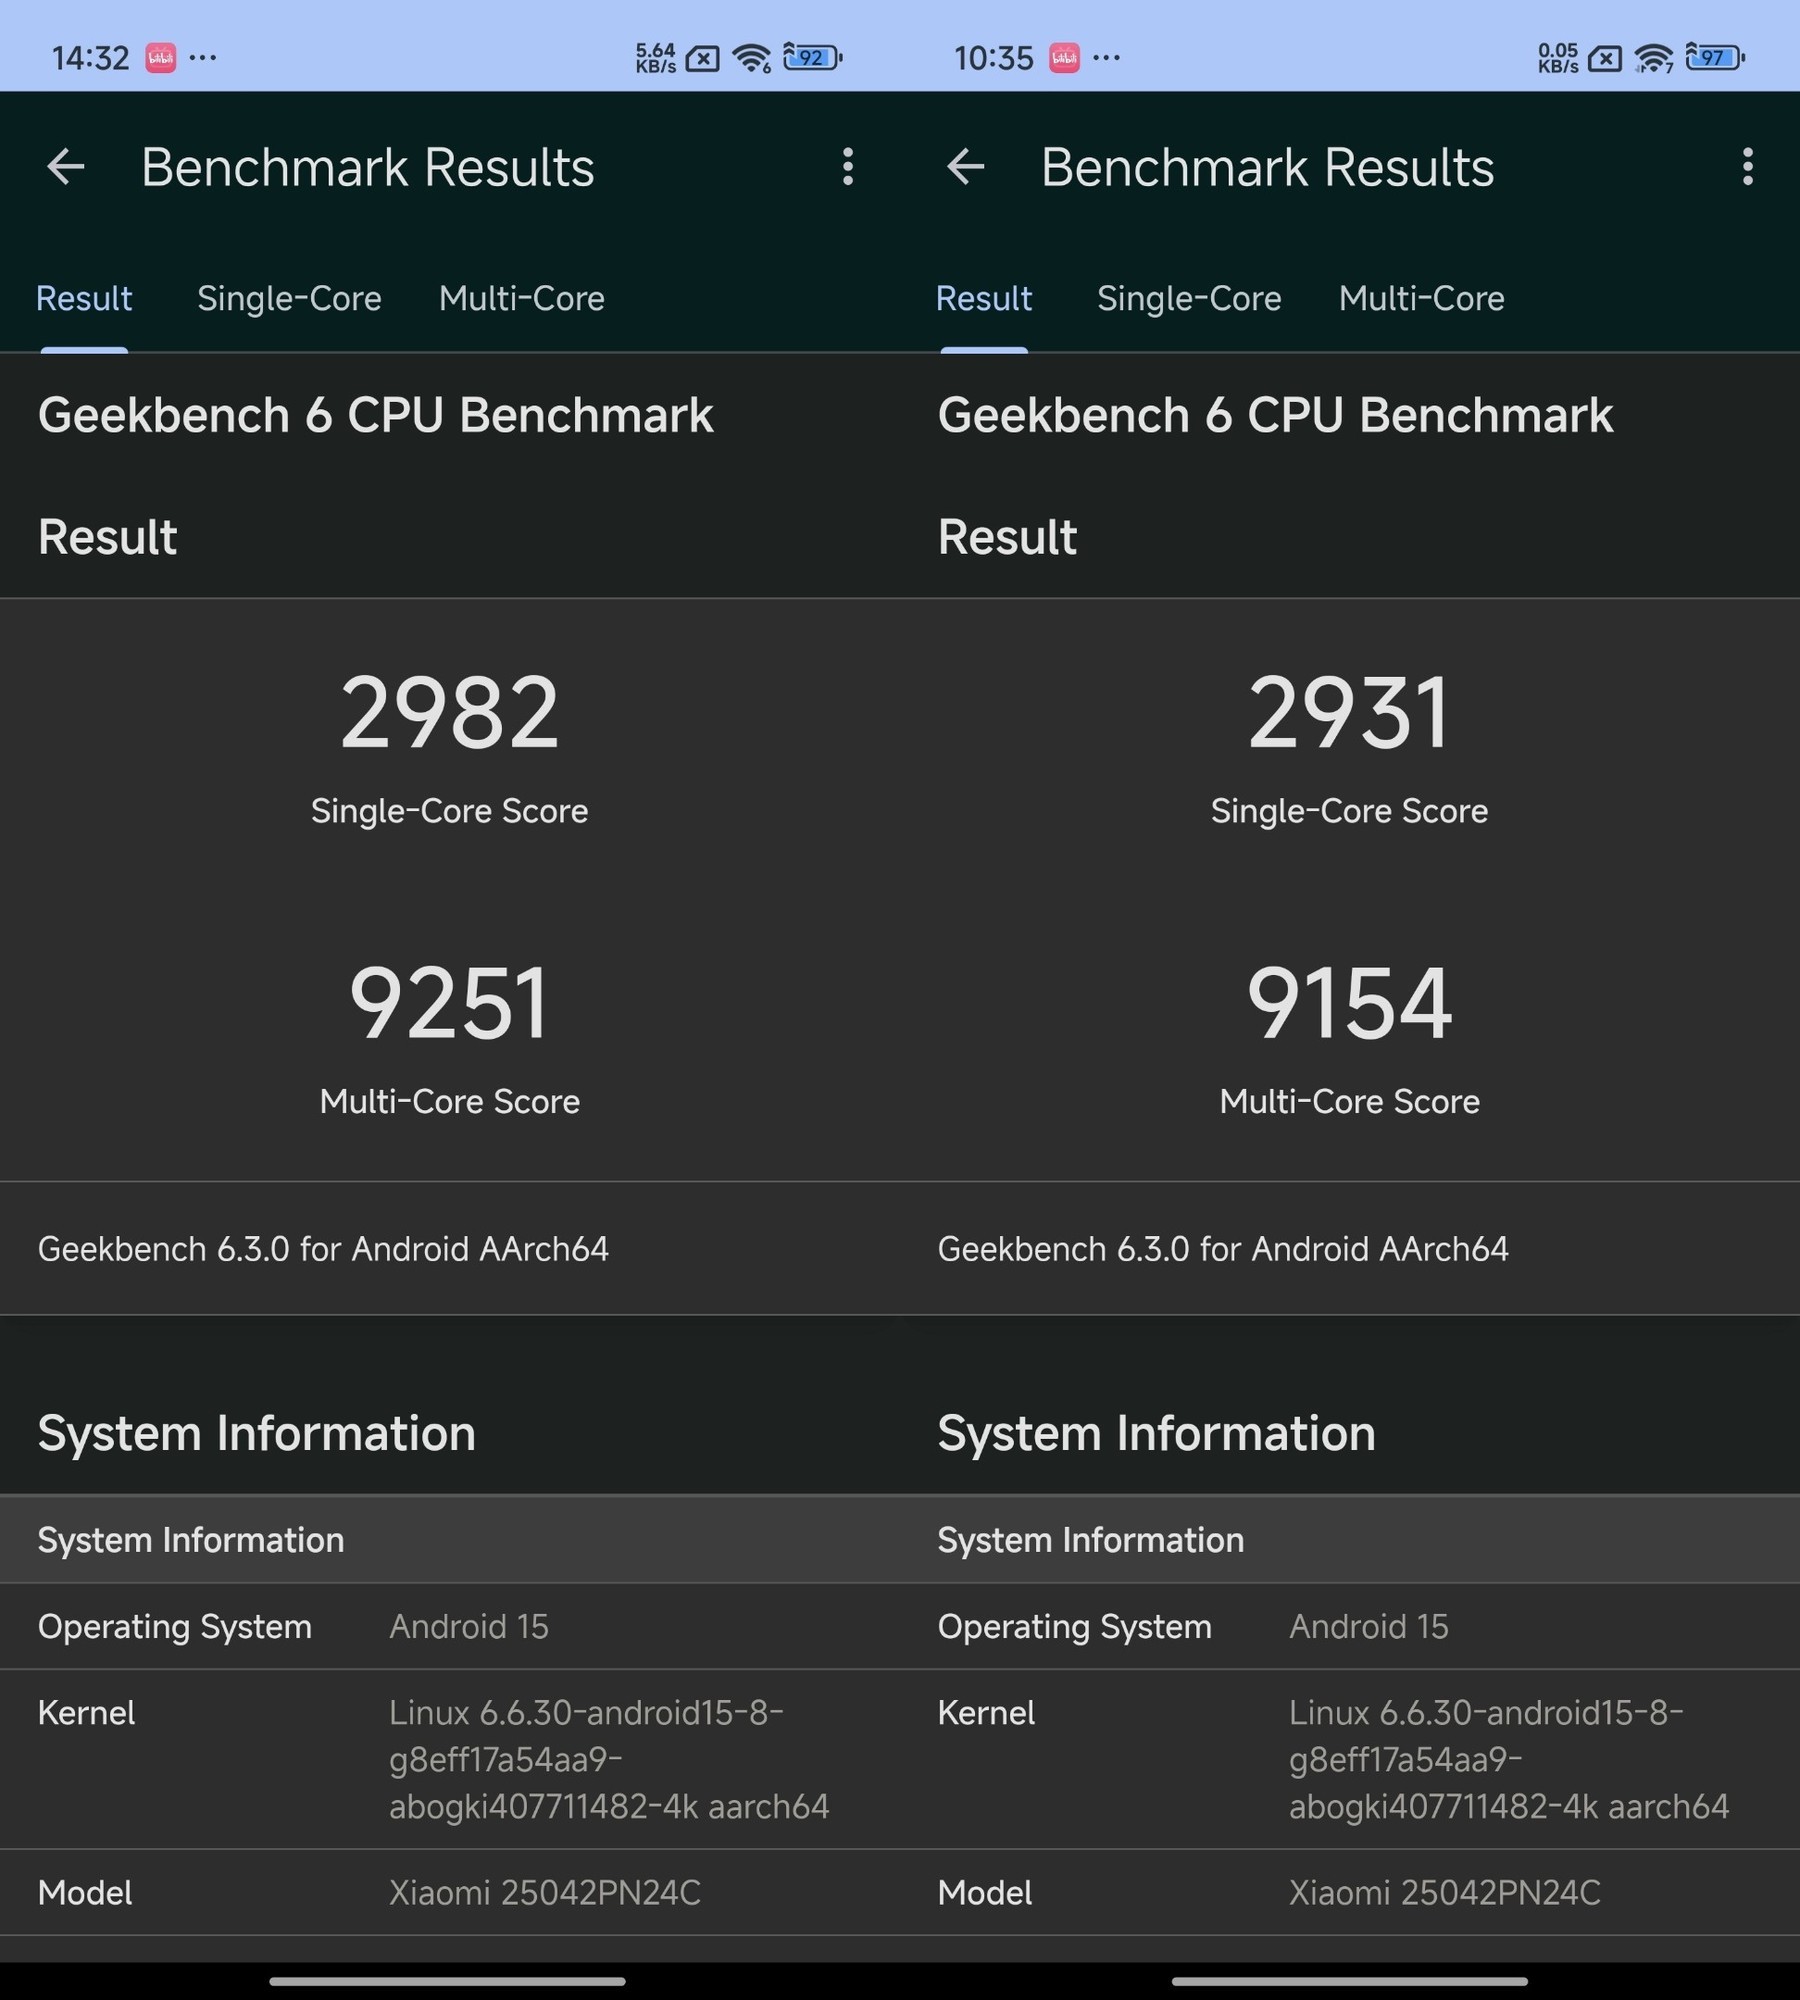Switch to Multi-Core tab on 14:32 screen

(521, 298)
